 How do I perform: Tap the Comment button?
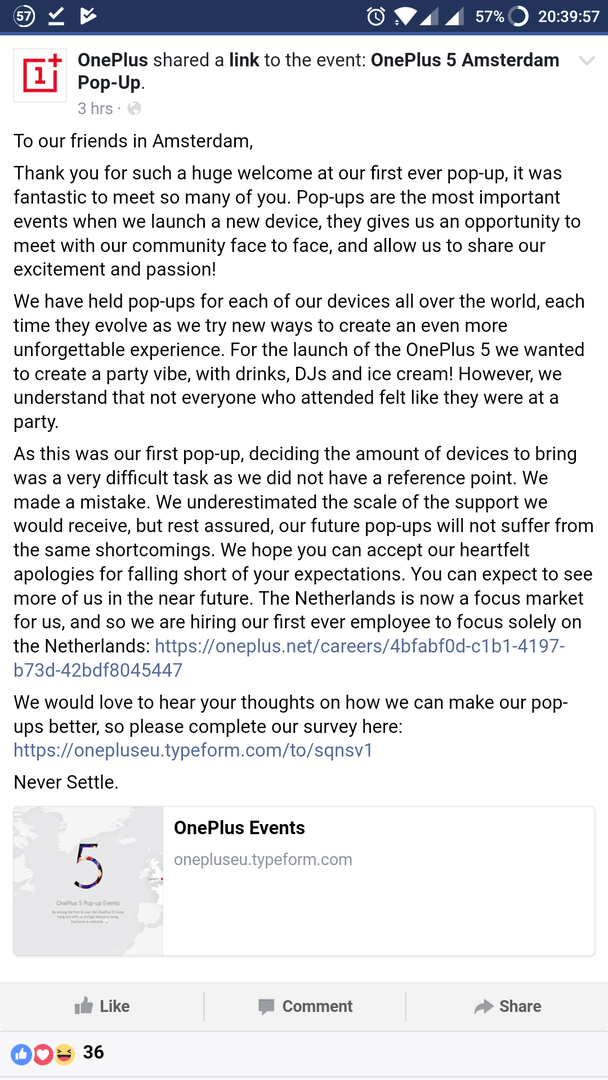(305, 1006)
